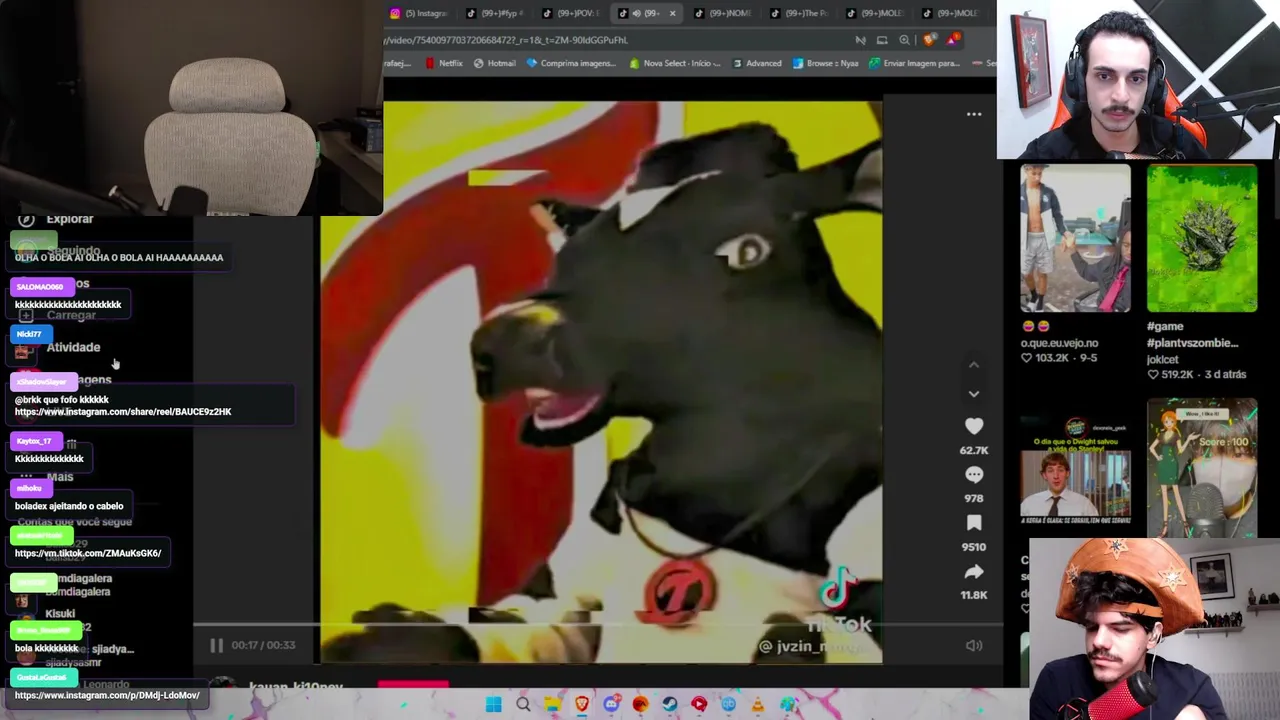This screenshot has height=720, width=1280.
Task: Toggle the video volume speaker icon
Action: (974, 646)
